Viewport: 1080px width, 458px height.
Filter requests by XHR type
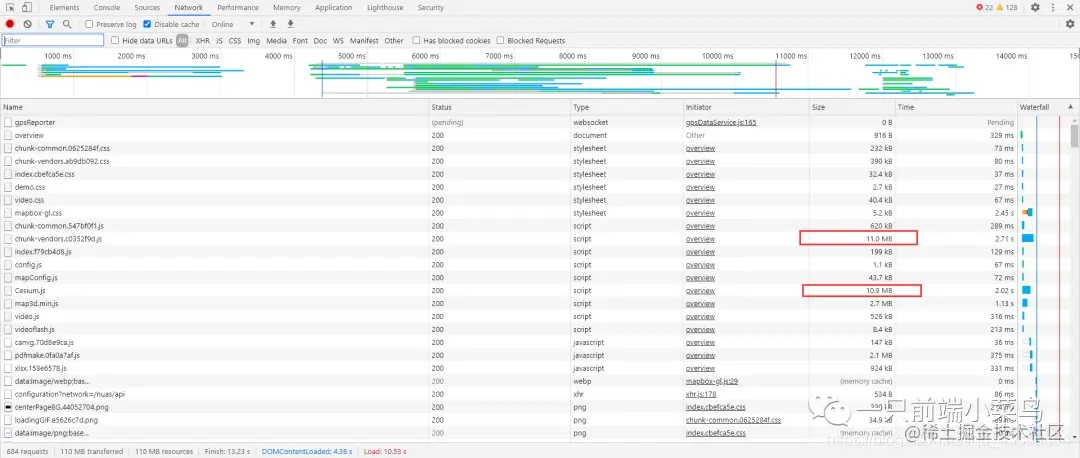tap(202, 41)
